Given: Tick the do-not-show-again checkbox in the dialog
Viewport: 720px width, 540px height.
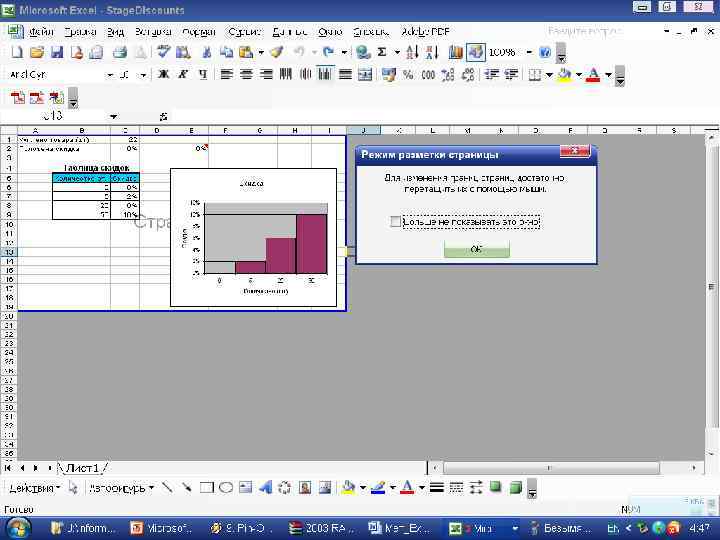Looking at the screenshot, I should [395, 221].
